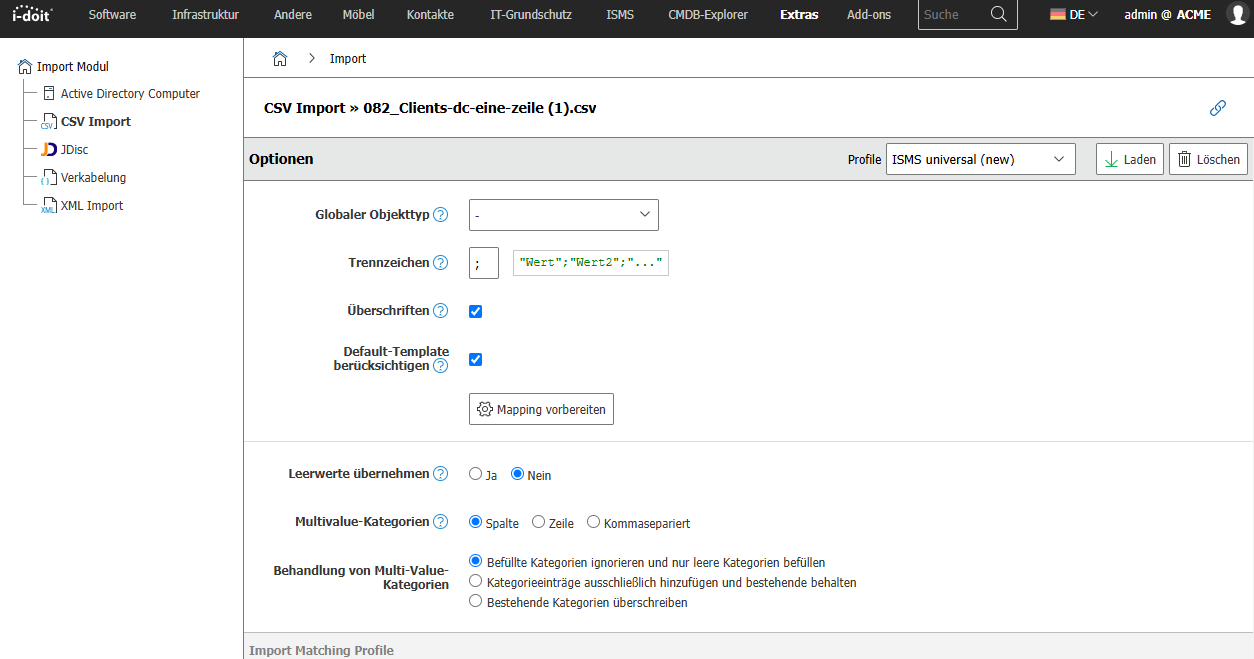Toggle the Überschriften checkbox

coord(476,311)
